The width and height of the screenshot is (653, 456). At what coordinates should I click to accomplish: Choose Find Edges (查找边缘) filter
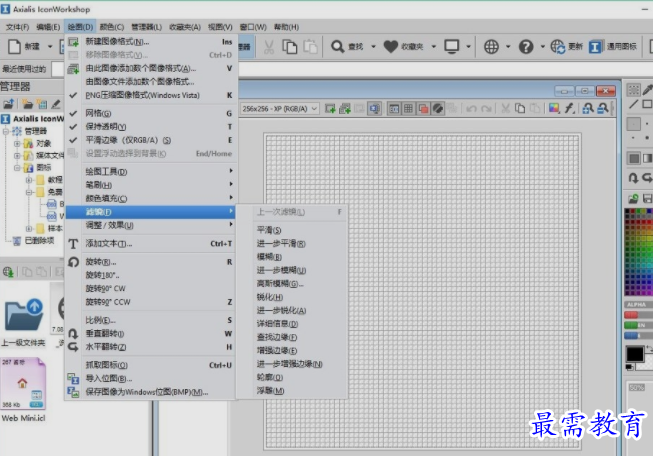(292, 337)
